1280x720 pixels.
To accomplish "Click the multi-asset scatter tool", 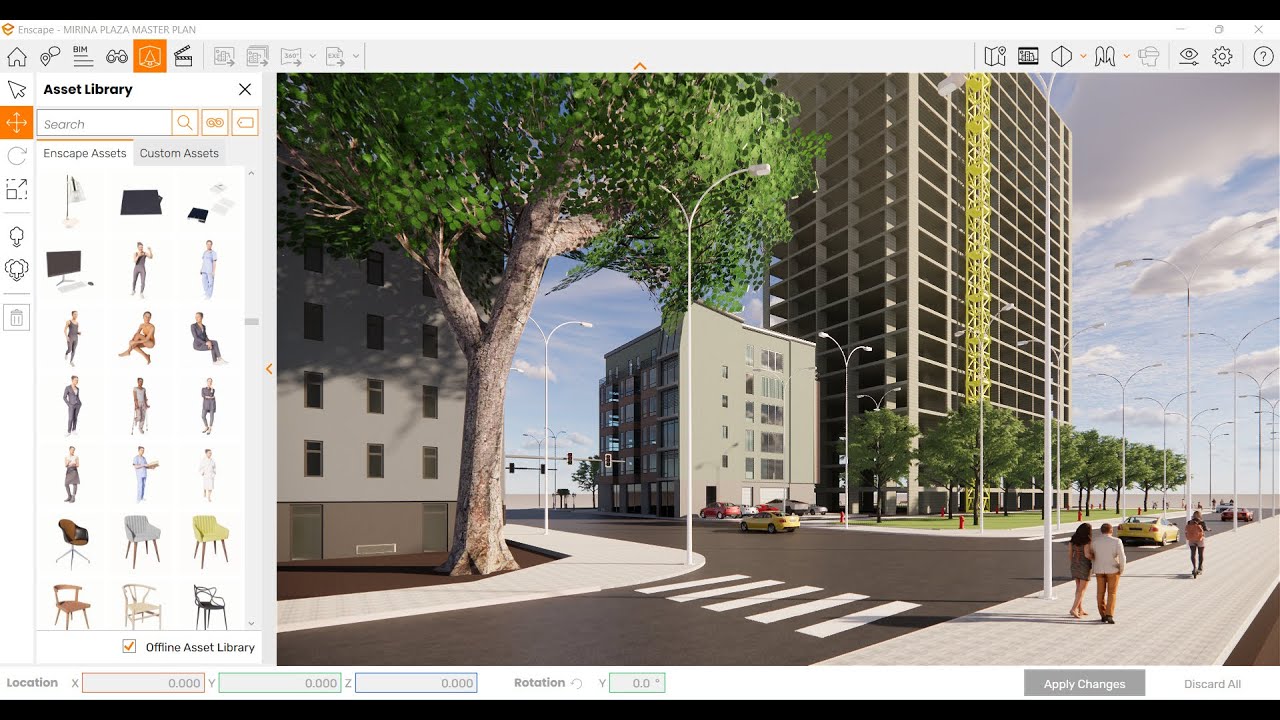I will click(x=17, y=270).
